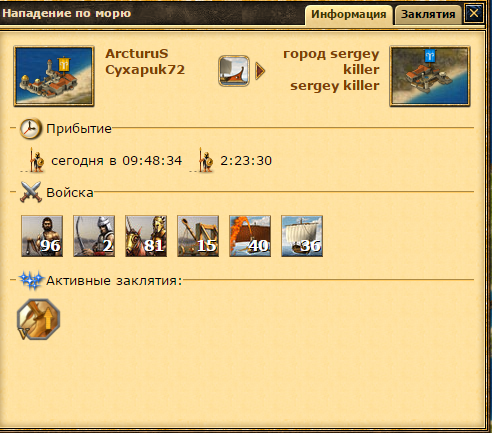
Task: Switch to the Информация tab
Action: point(349,15)
